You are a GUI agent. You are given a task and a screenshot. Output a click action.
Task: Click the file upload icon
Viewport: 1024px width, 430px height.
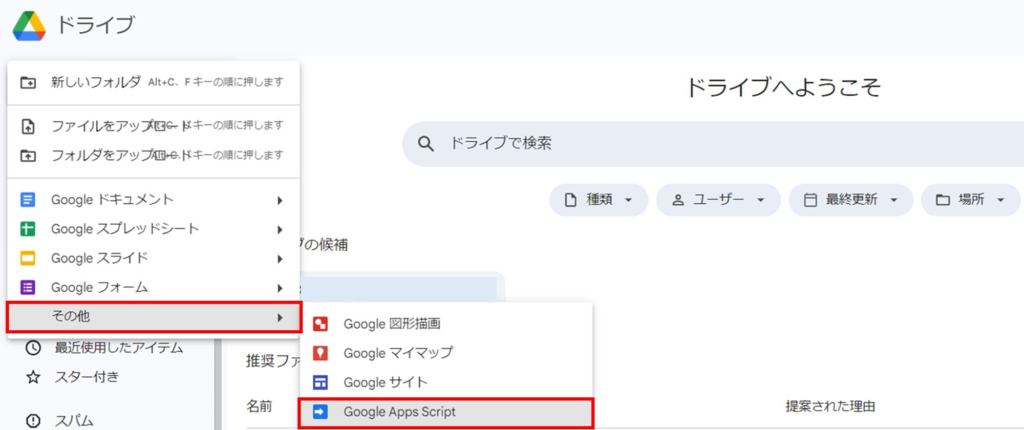(27, 126)
